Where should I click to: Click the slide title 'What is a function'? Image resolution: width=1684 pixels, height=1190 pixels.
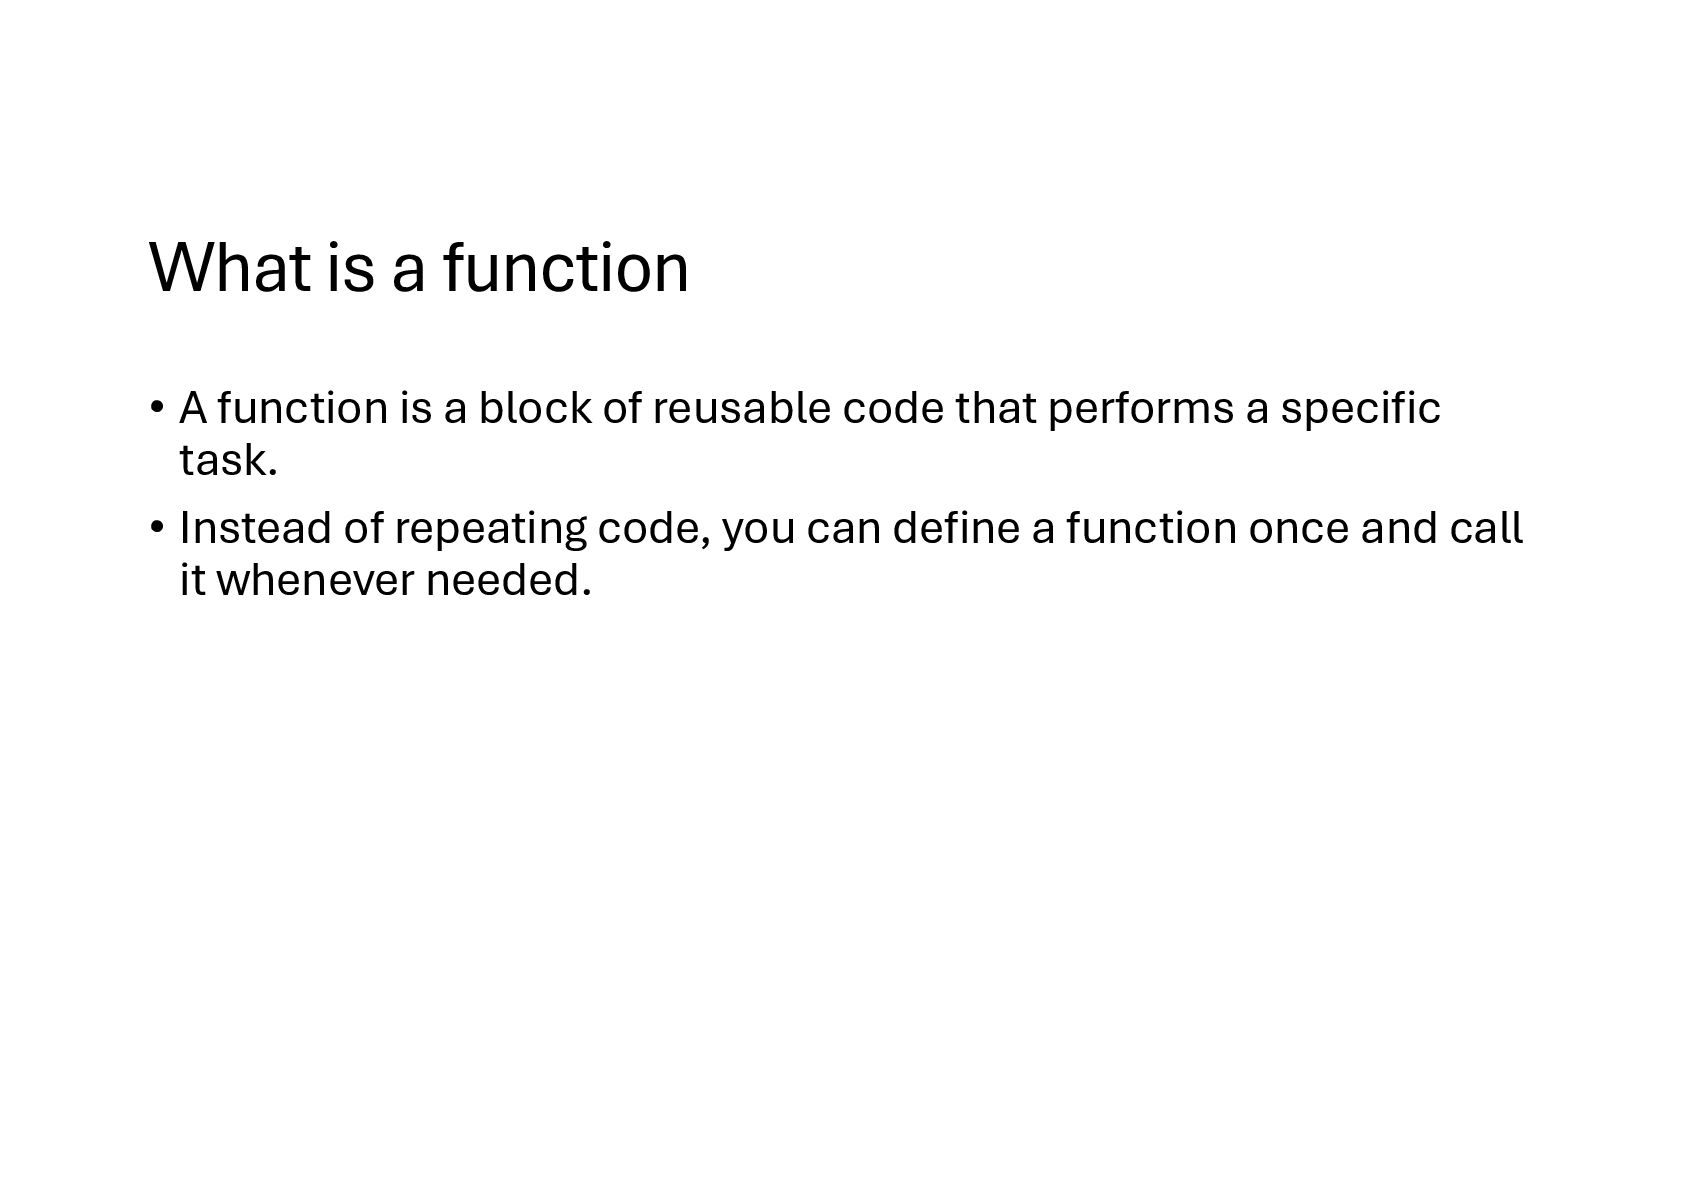419,267
